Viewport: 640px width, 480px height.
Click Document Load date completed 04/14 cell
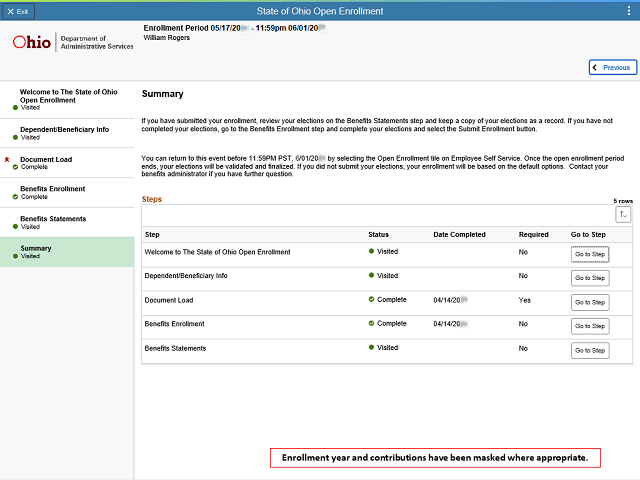coord(450,300)
